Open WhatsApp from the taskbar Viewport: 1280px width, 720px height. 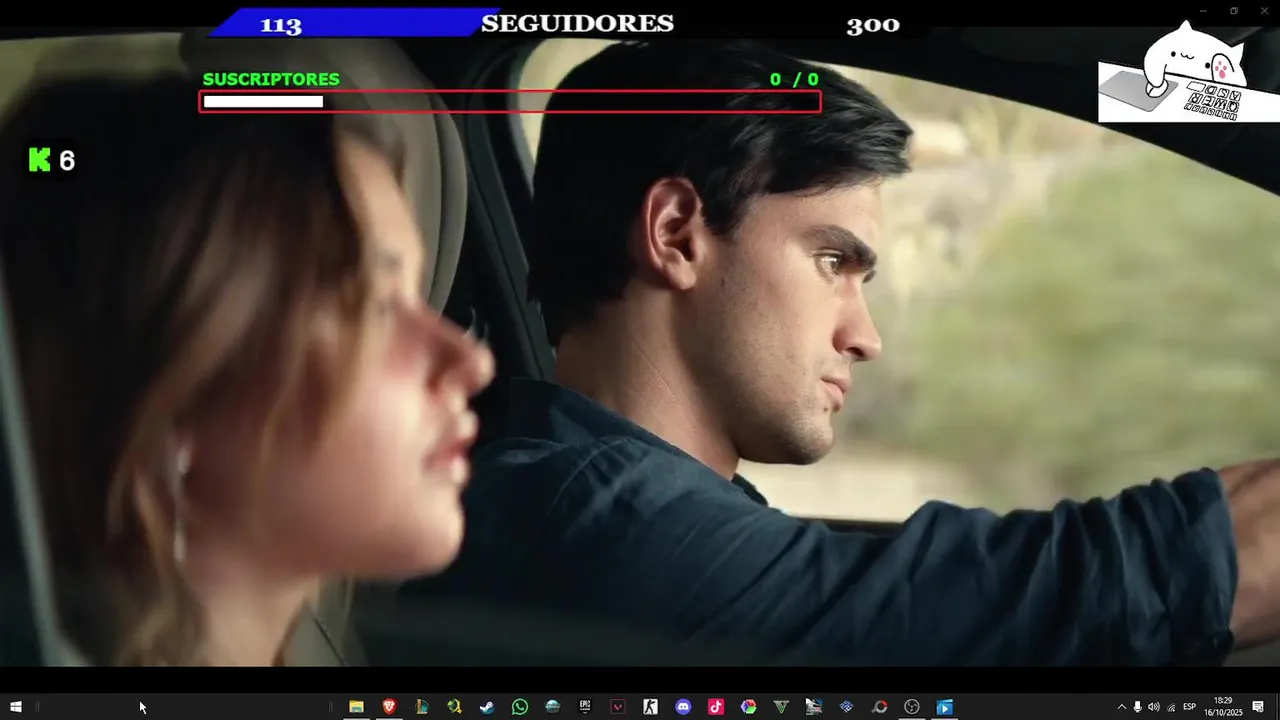coord(520,707)
